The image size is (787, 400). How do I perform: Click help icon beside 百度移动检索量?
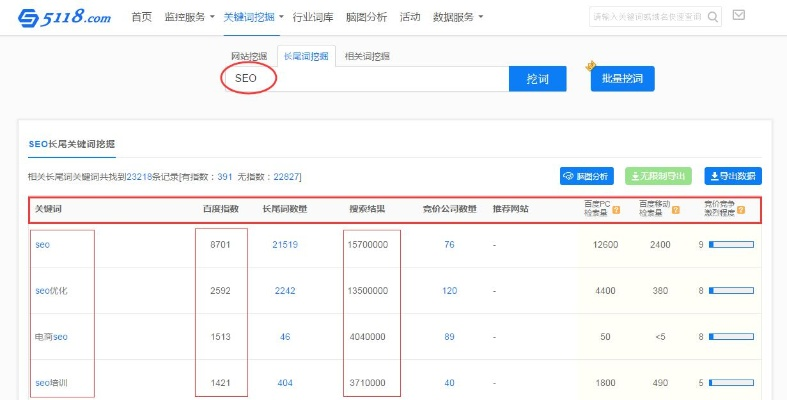pyautogui.click(x=676, y=209)
